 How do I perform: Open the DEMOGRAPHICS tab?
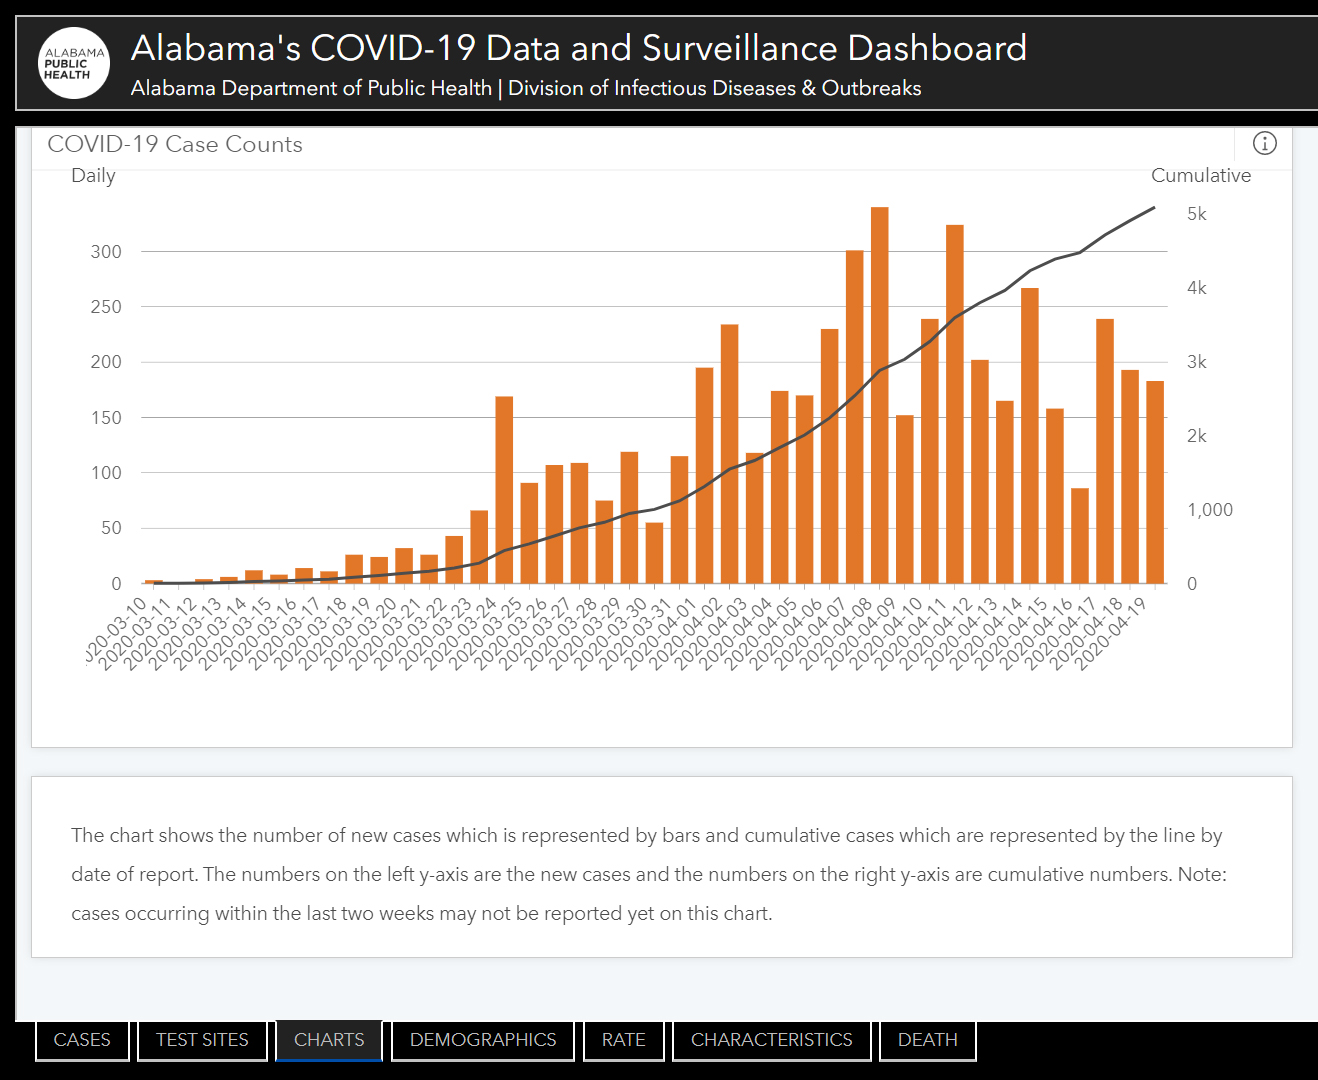point(483,1040)
